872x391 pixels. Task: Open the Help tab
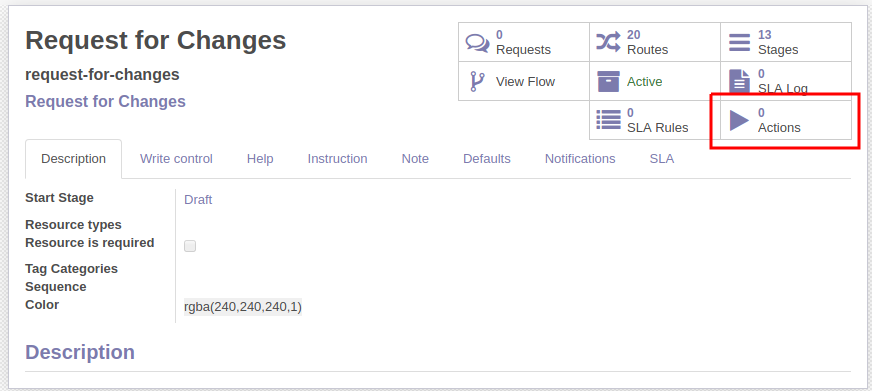coord(260,159)
